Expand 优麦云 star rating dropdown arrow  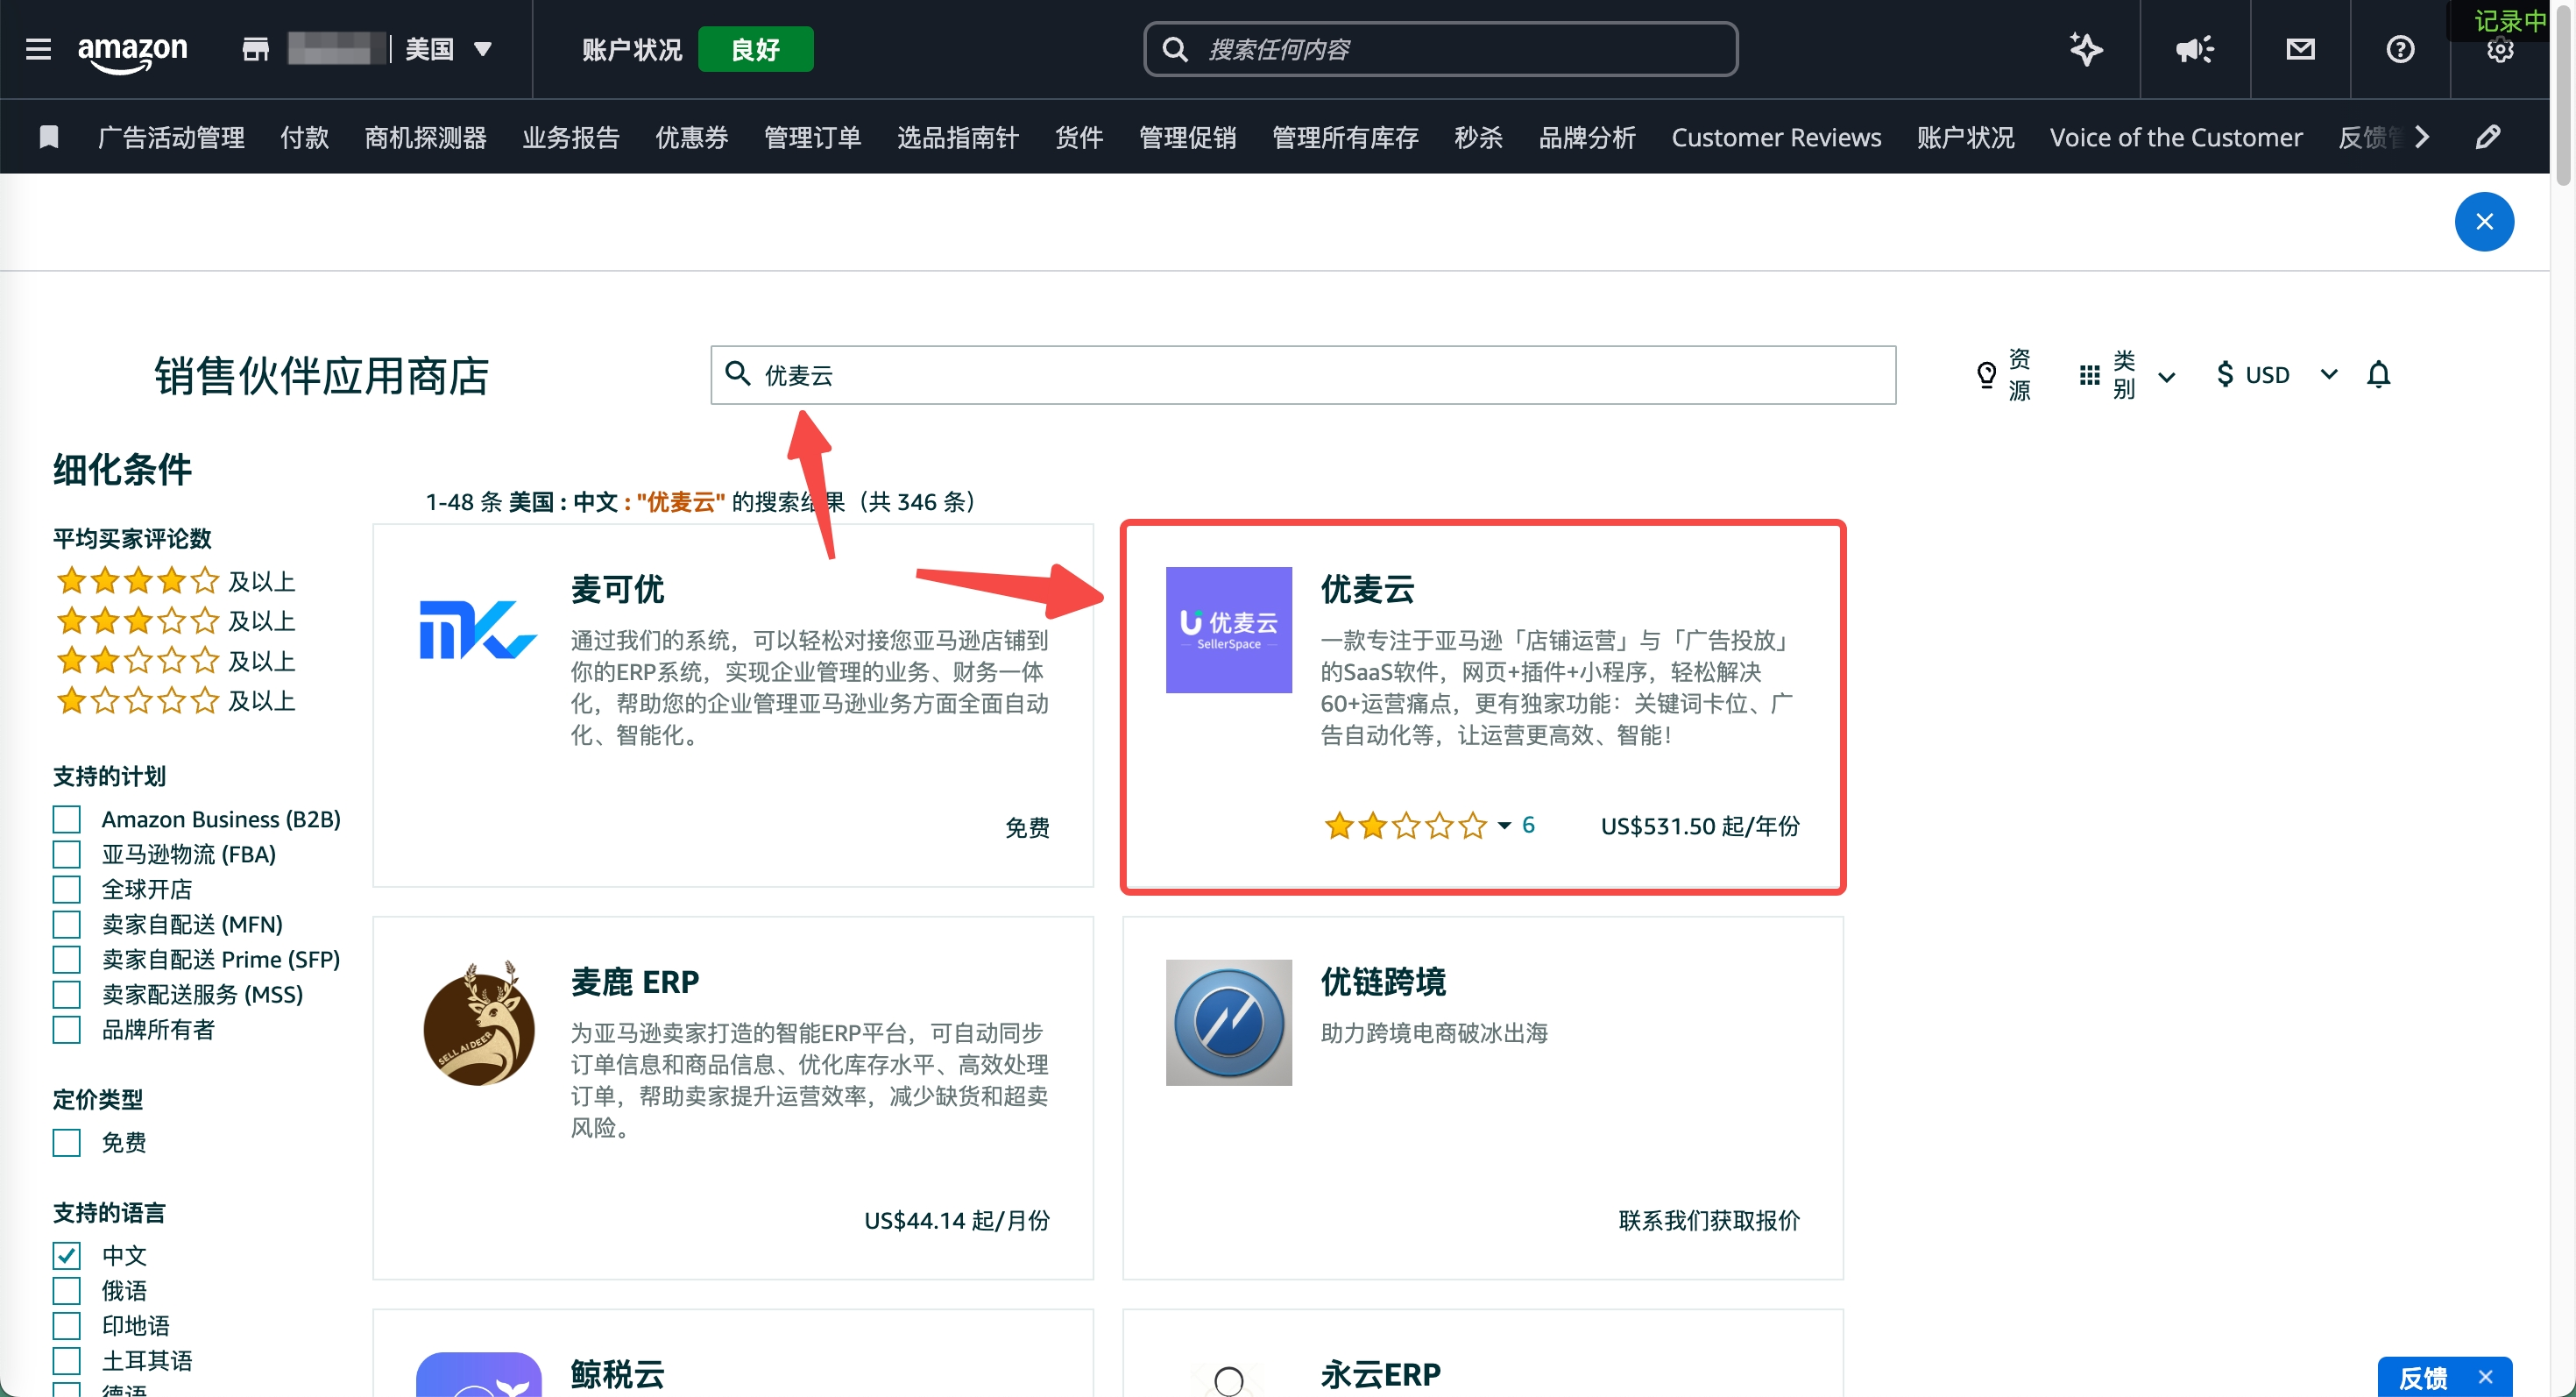pyautogui.click(x=1504, y=826)
